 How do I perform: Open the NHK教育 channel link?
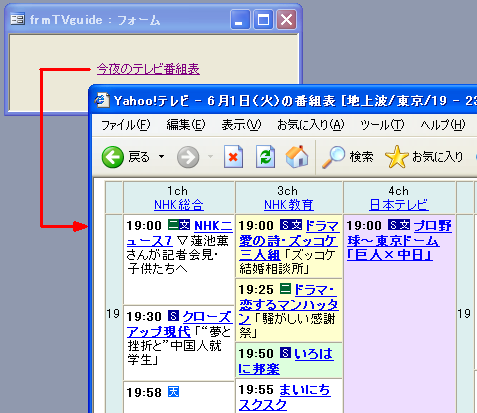pos(289,205)
